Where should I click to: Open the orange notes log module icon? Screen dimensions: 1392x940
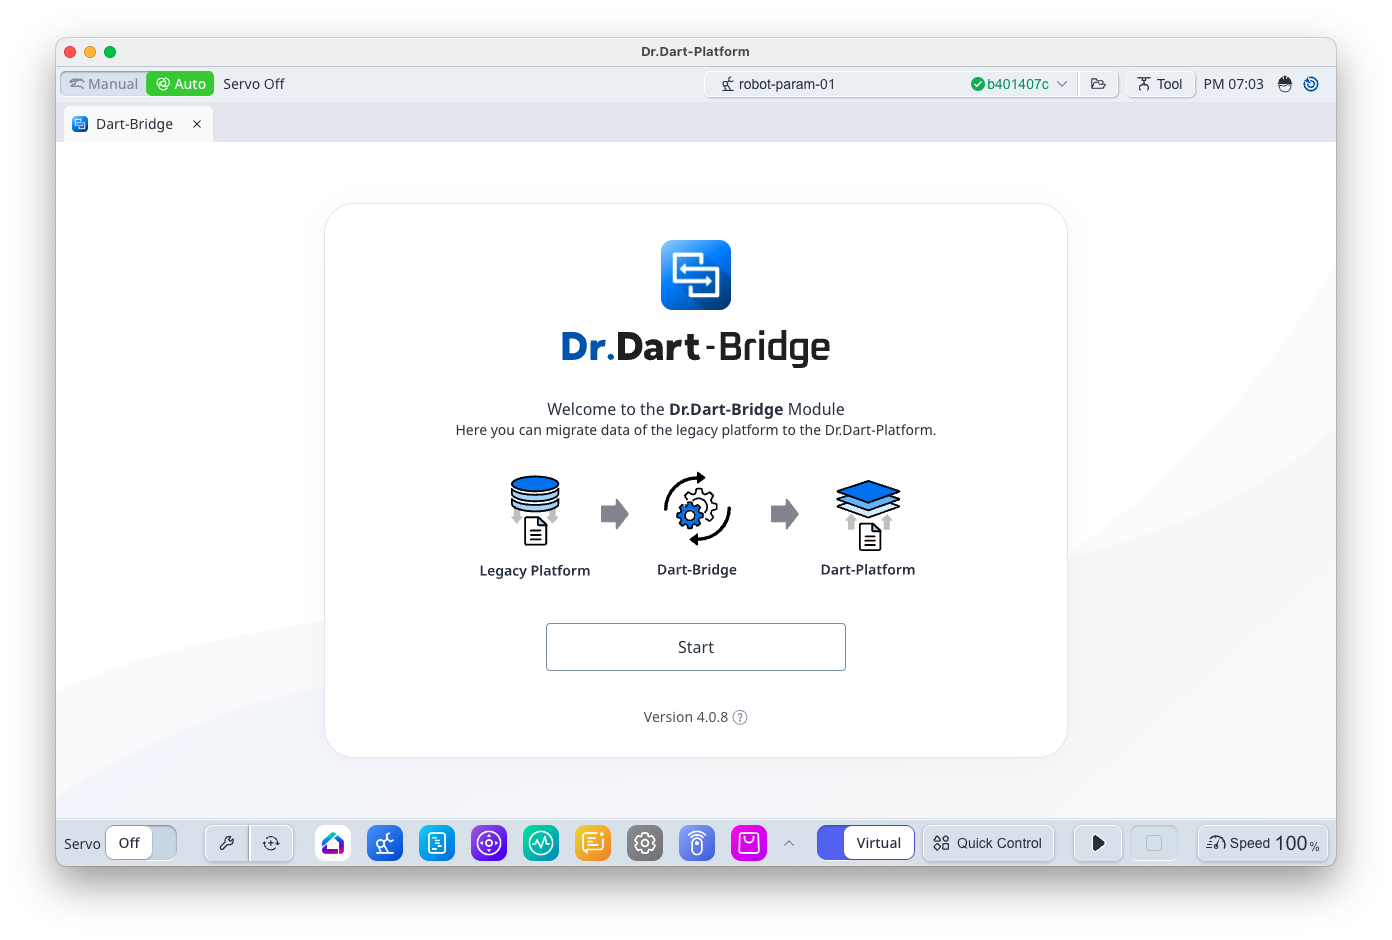click(x=593, y=843)
